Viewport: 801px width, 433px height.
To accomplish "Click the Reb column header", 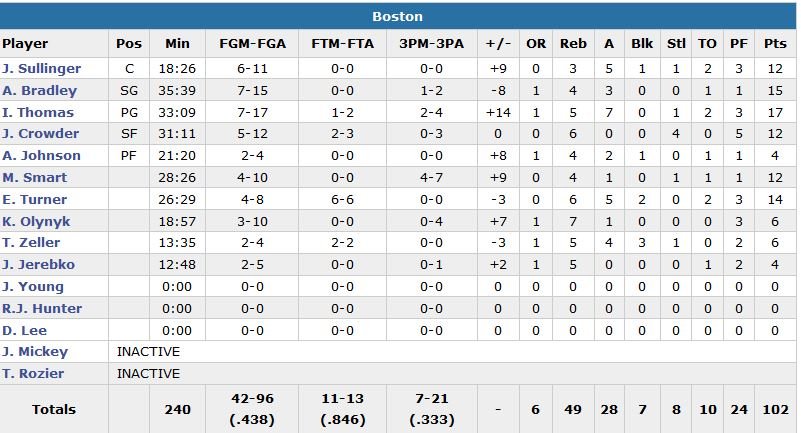I will 573,44.
